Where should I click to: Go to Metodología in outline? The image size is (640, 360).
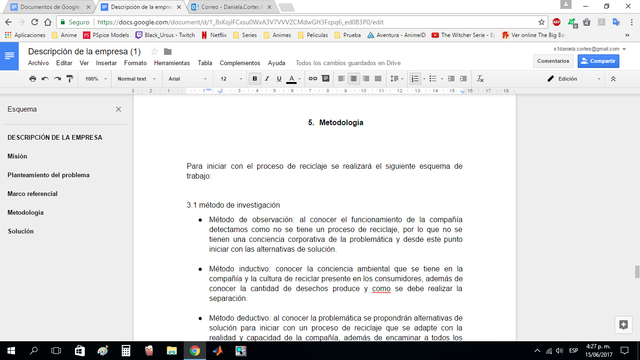25,213
